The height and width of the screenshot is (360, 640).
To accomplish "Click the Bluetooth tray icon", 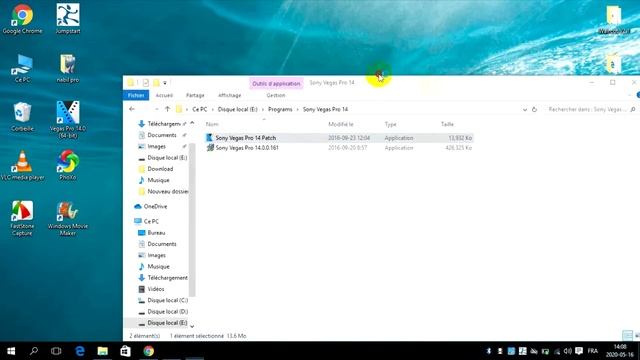I will (x=489, y=351).
